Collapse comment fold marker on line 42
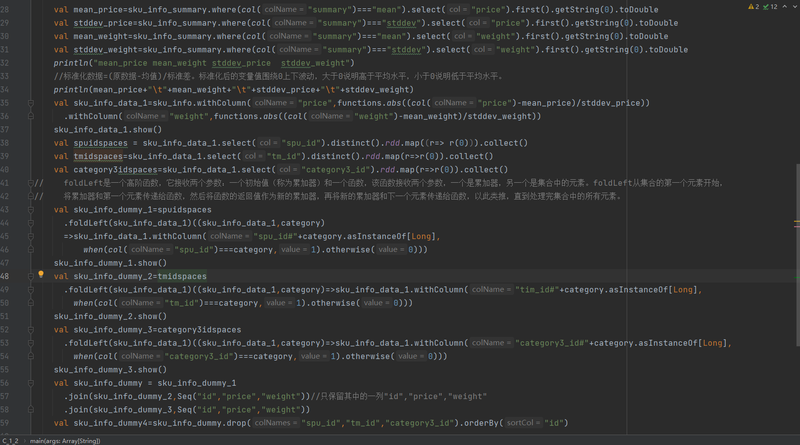 (x=31, y=196)
